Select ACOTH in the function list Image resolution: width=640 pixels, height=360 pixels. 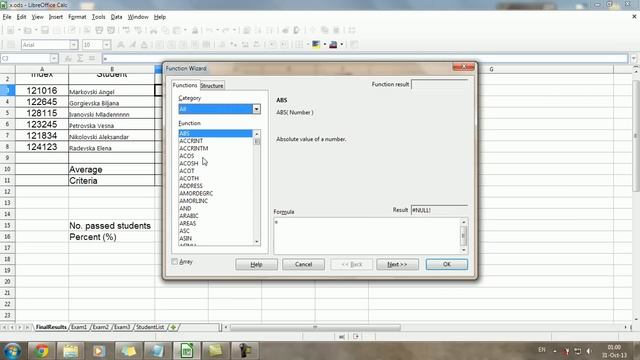[x=216, y=178]
